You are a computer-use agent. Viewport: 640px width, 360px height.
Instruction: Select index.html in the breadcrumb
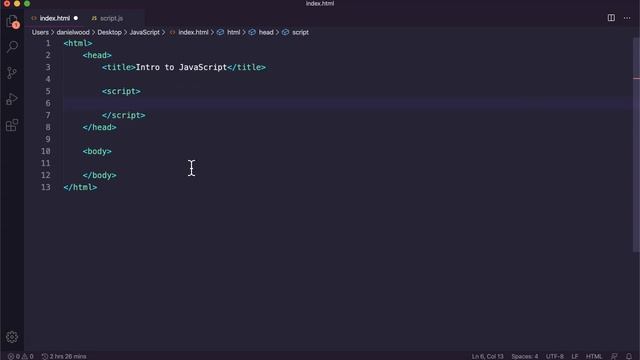193,32
